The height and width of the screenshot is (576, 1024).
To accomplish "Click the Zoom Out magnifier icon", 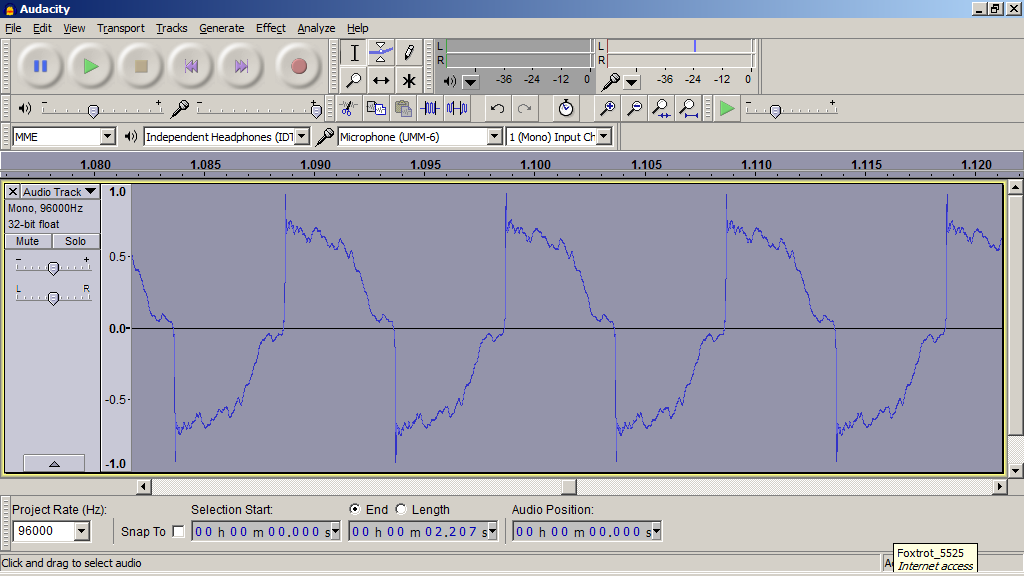I will pyautogui.click(x=634, y=108).
